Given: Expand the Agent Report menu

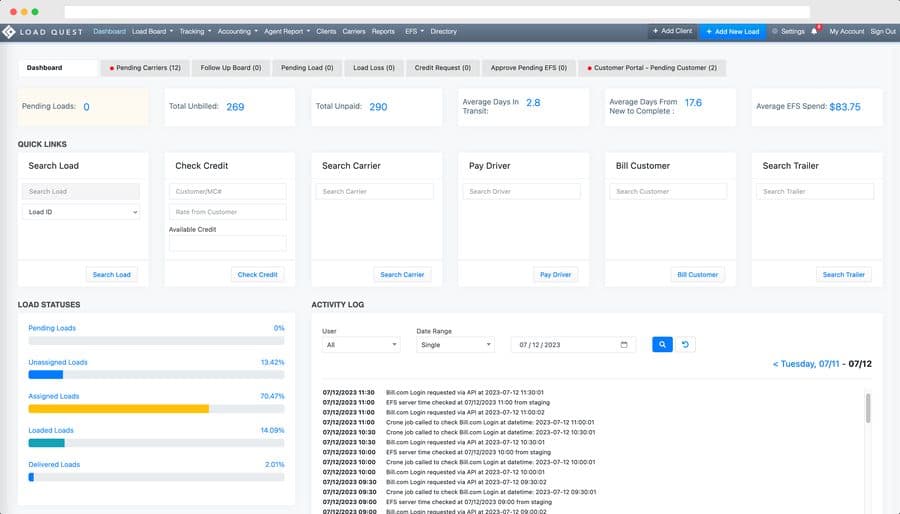Looking at the screenshot, I should pos(287,32).
